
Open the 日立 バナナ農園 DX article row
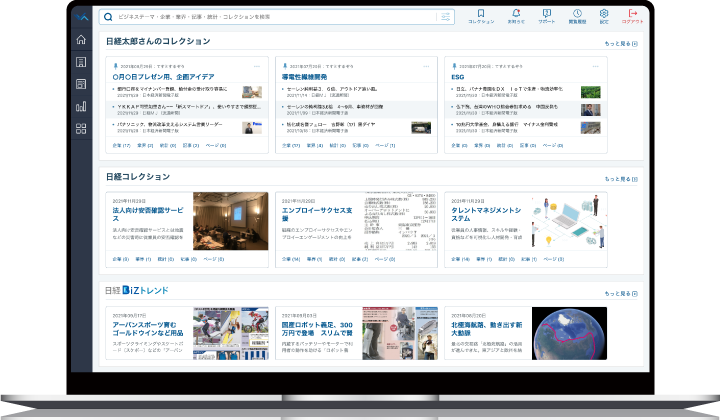(526, 91)
